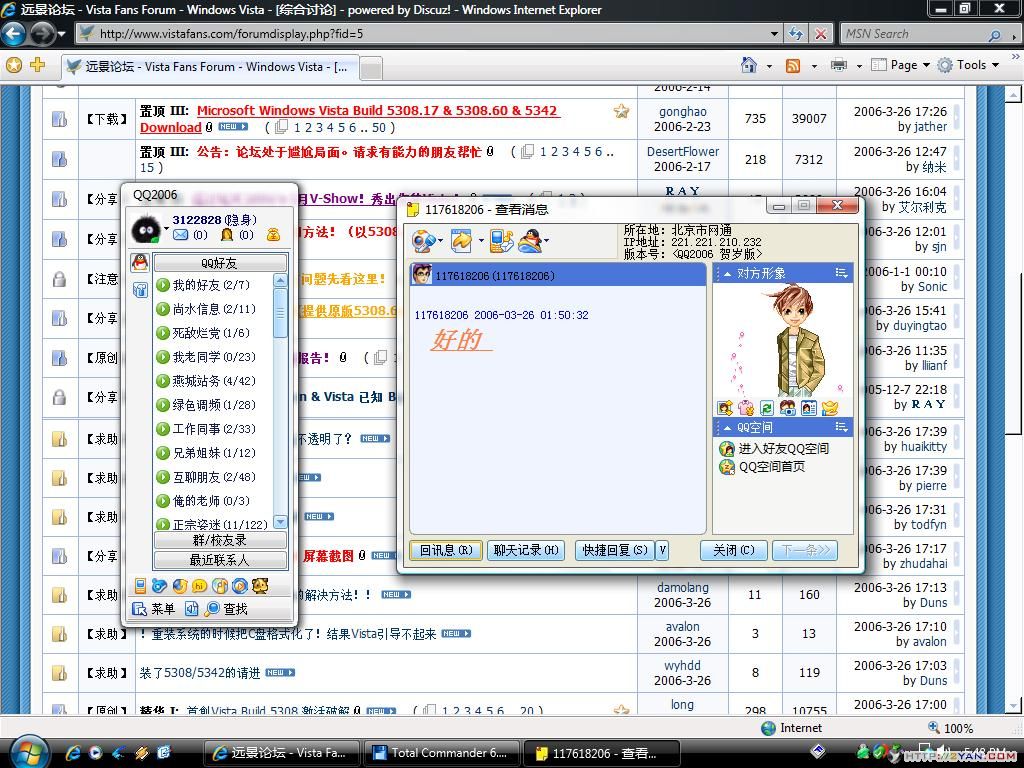The image size is (1024, 768).
Task: Open the send file icon in the message window
Action: tap(462, 240)
